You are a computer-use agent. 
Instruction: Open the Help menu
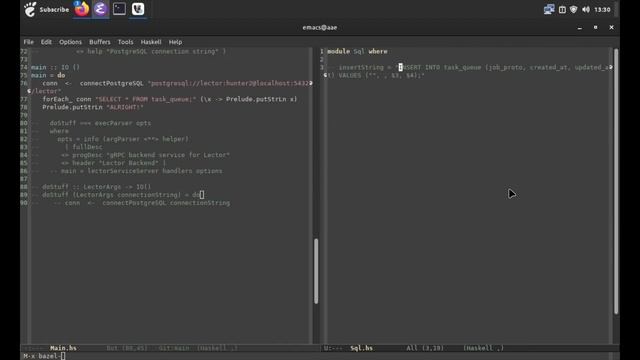click(175, 42)
